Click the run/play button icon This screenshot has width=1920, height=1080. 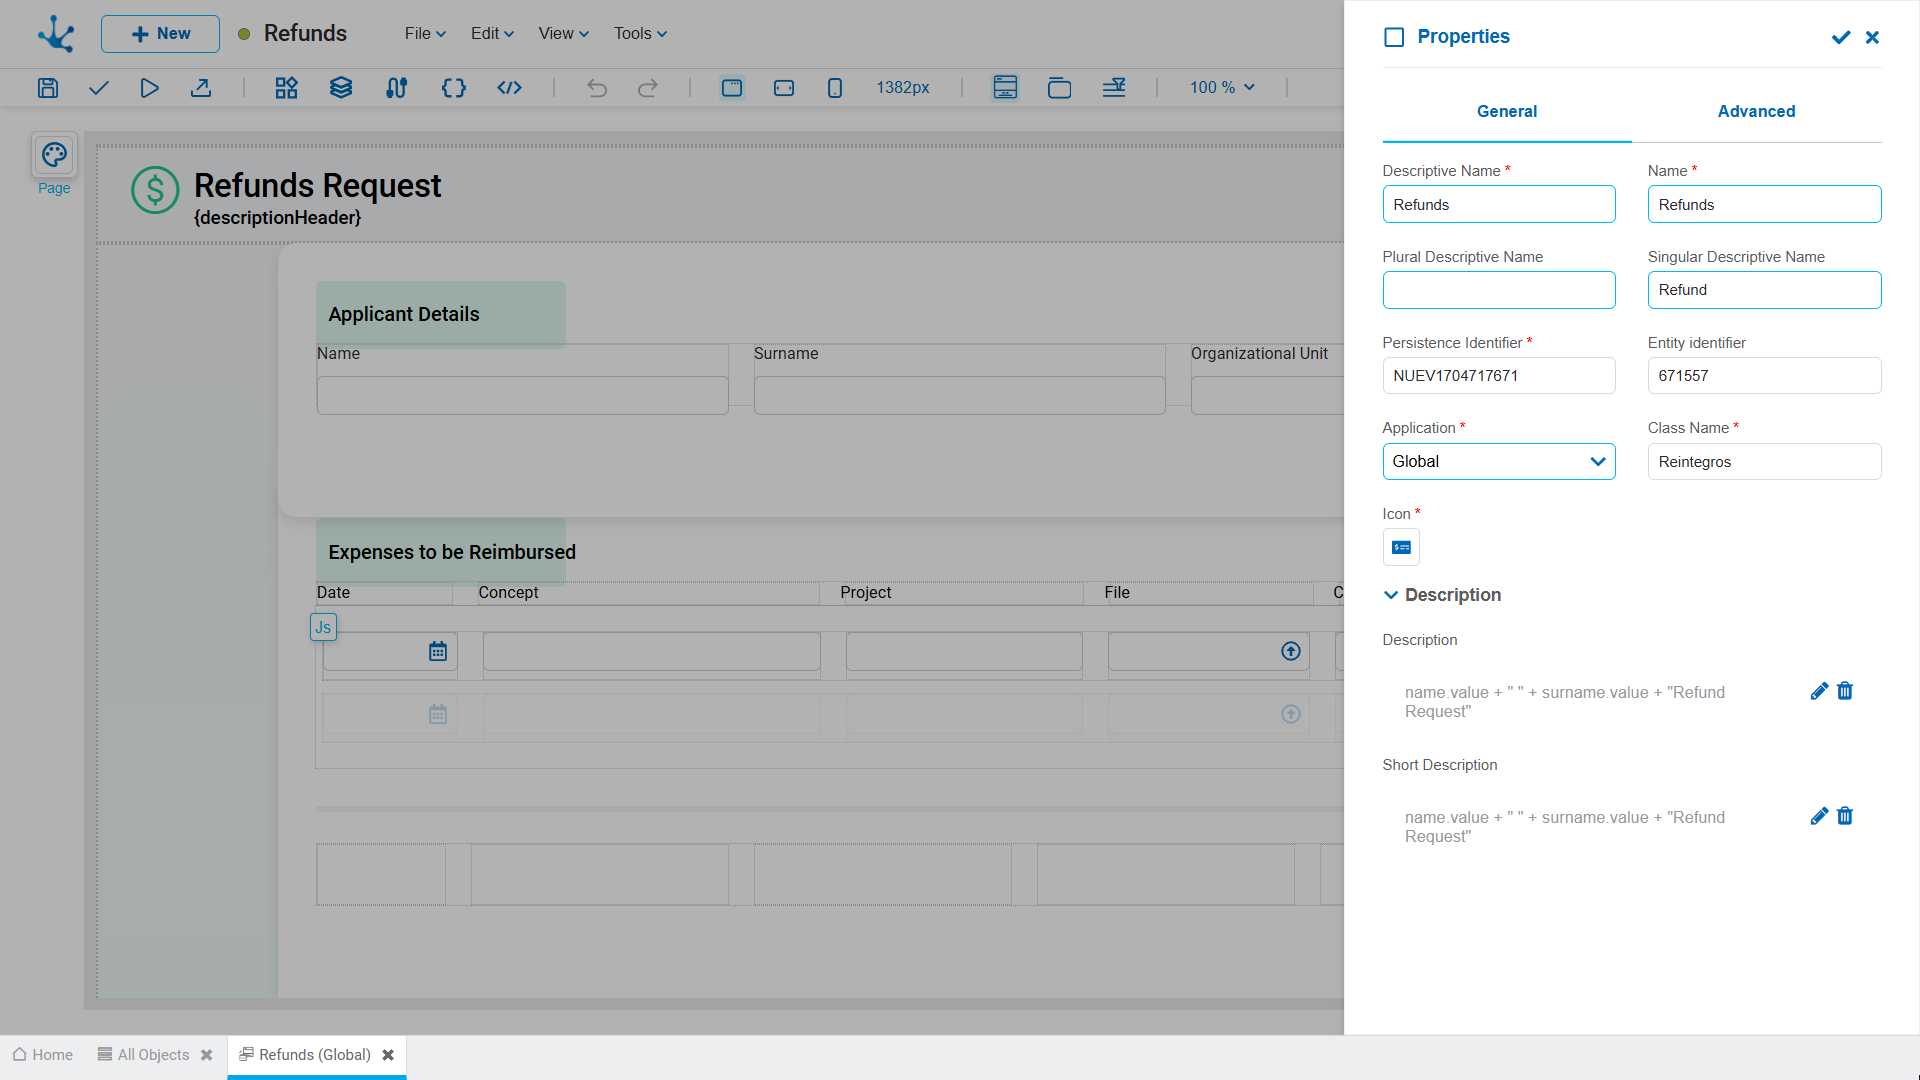tap(149, 87)
